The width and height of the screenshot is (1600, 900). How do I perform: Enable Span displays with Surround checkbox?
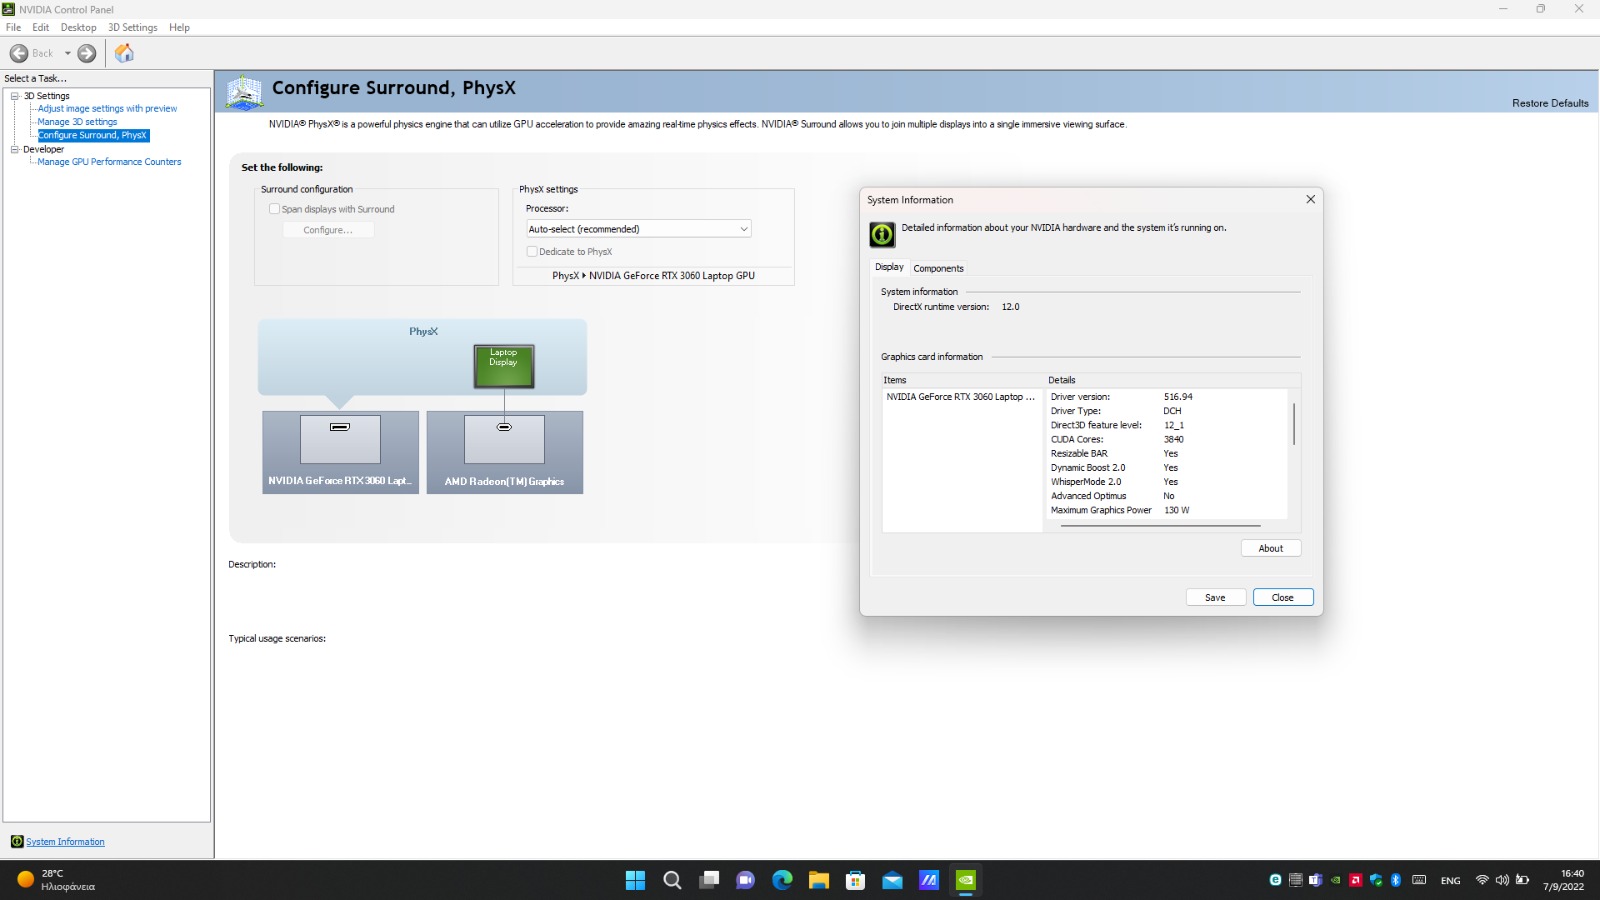(x=275, y=209)
